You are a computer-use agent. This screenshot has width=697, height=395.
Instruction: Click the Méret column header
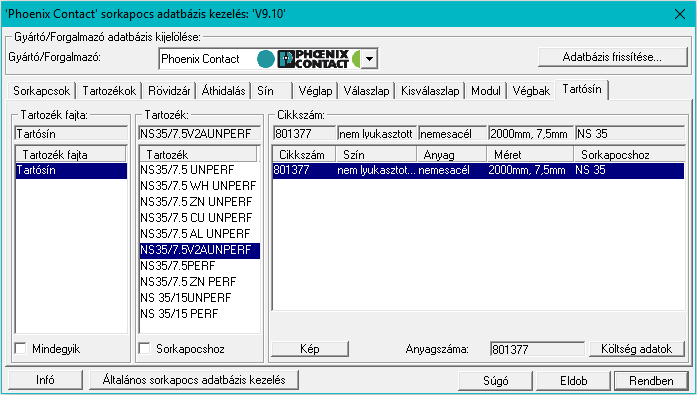(530, 155)
